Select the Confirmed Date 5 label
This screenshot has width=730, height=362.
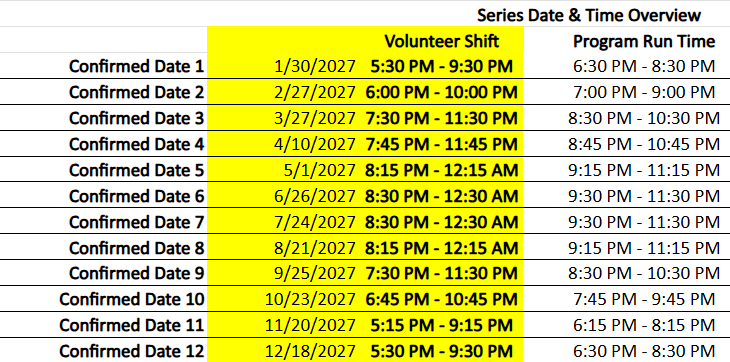point(136,171)
